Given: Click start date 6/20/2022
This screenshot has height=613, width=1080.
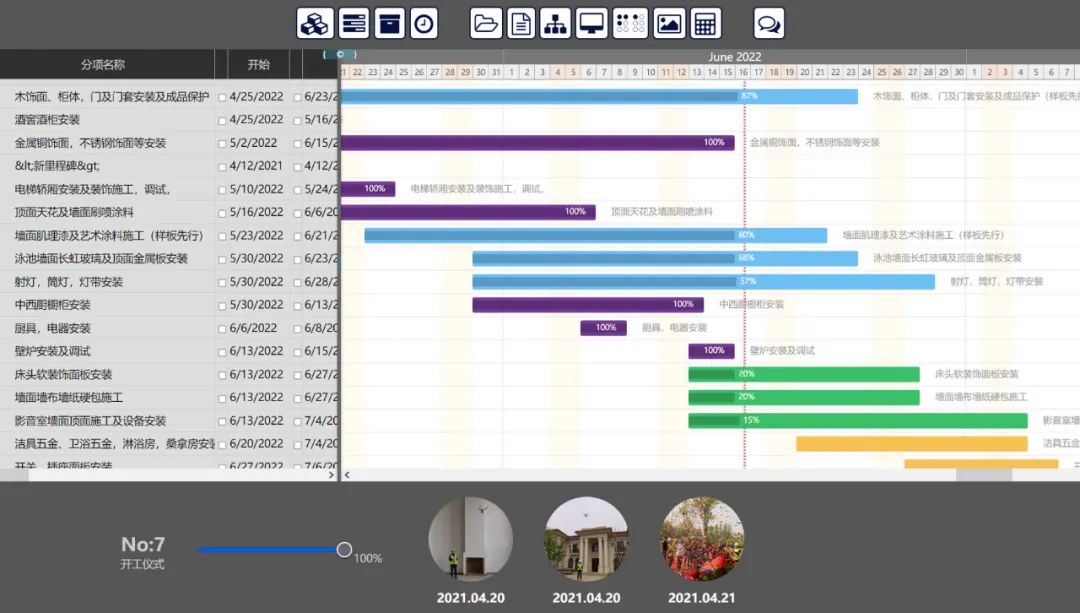Looking at the screenshot, I should point(256,444).
